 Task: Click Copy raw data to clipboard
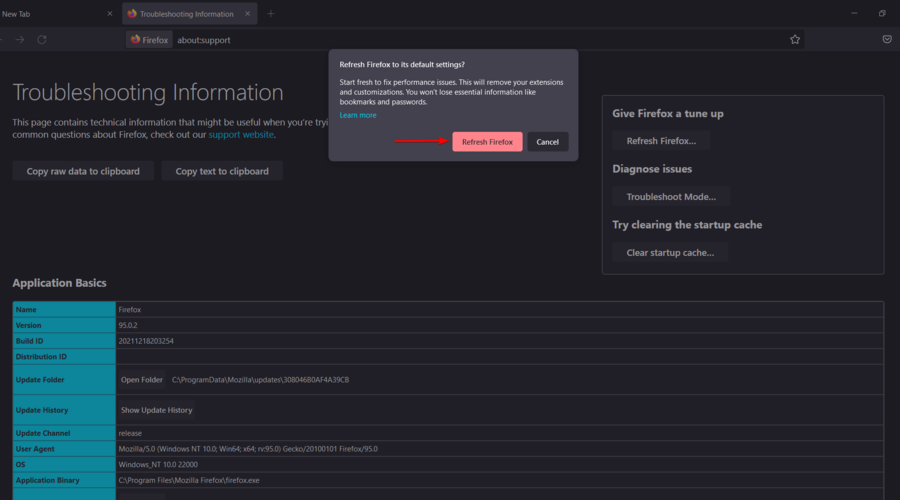click(x=83, y=171)
